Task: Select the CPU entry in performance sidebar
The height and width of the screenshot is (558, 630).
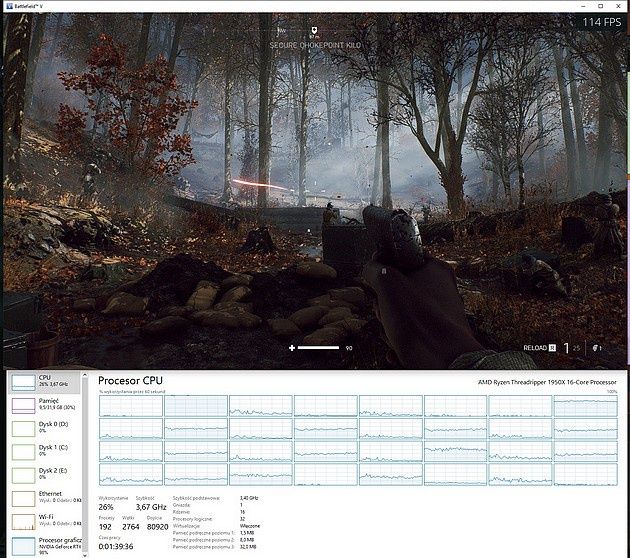Action: (44, 382)
